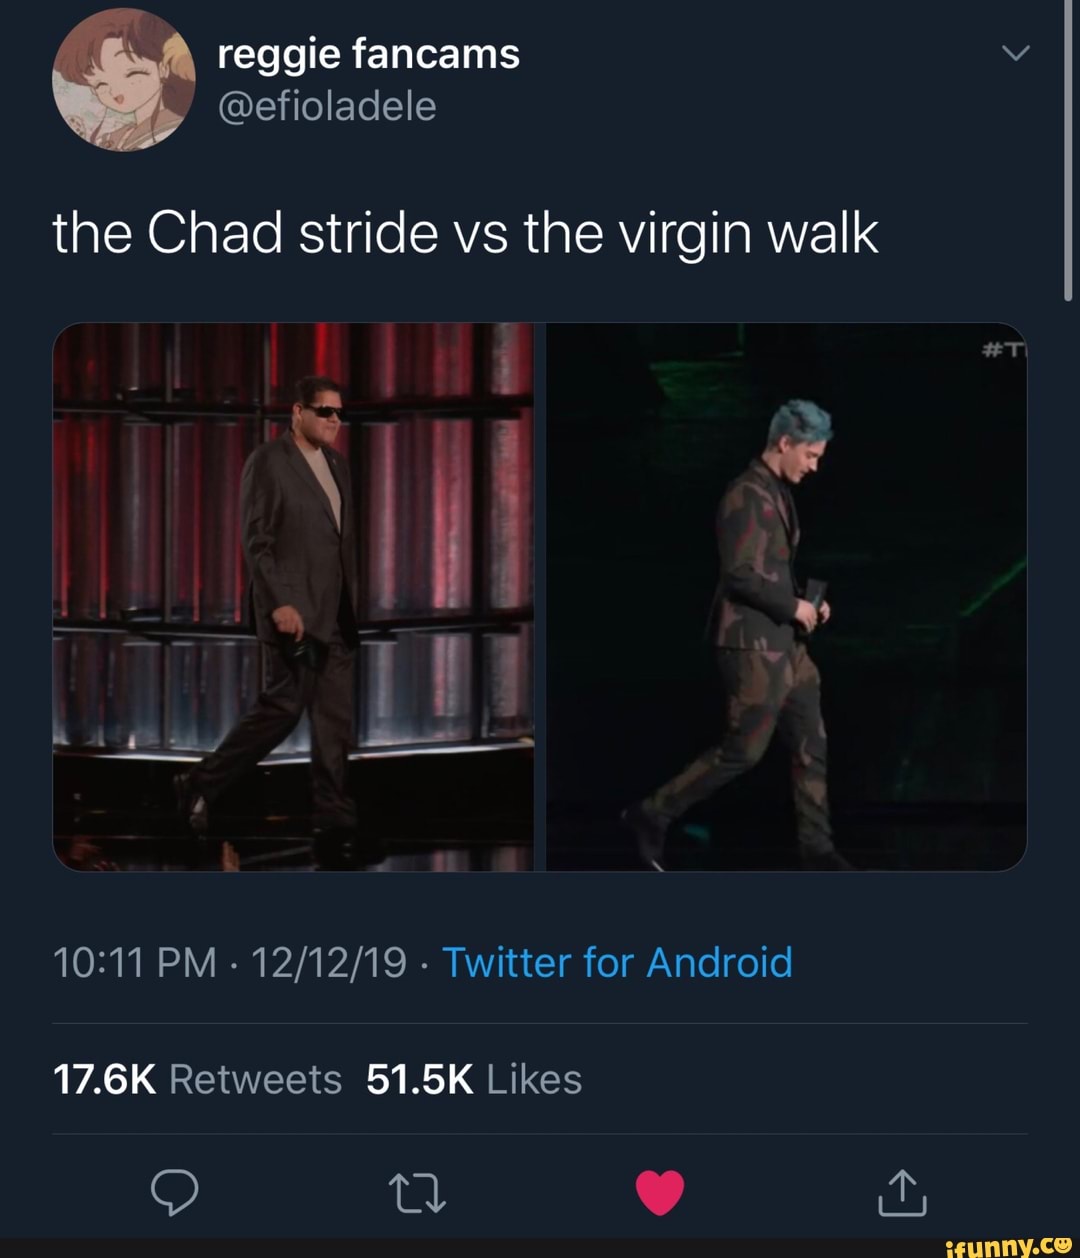Click the 12/12/19 date text
1080x1258 pixels.
pyautogui.click(x=329, y=963)
